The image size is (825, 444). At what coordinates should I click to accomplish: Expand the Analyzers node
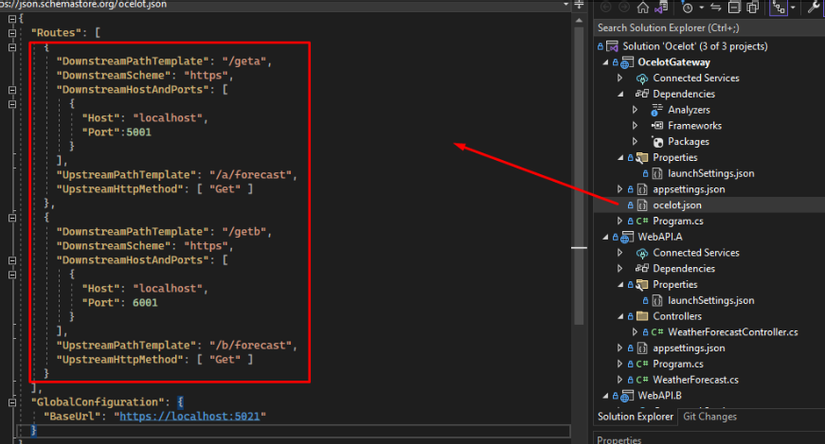[635, 110]
